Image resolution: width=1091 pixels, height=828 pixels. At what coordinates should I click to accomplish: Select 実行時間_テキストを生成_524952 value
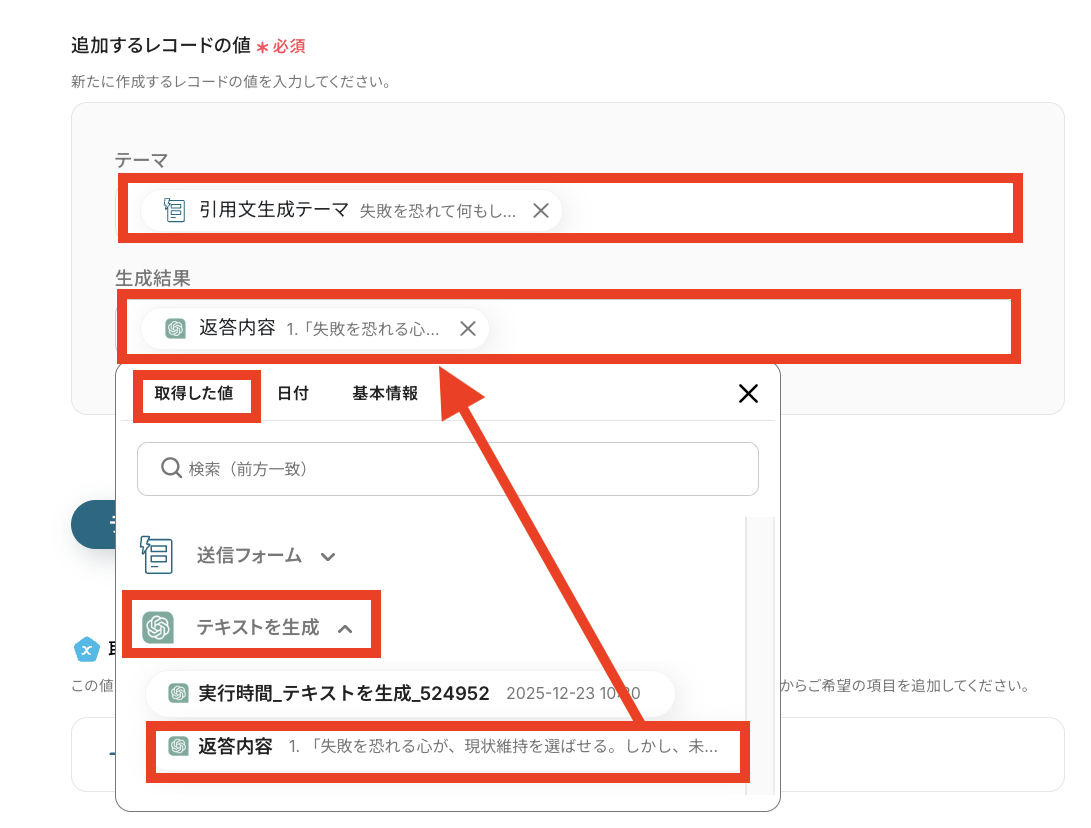411,693
